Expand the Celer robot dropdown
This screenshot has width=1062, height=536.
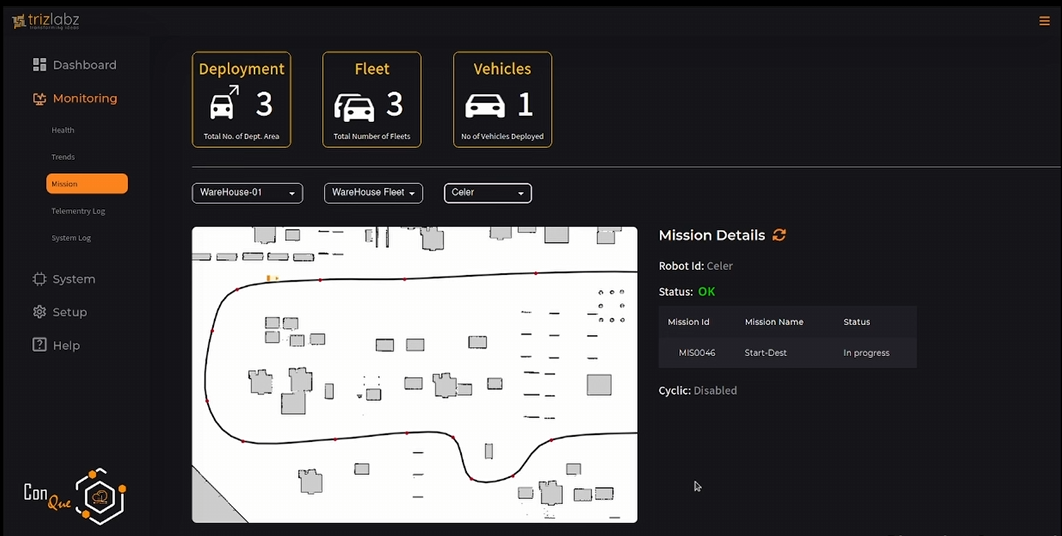tap(487, 193)
